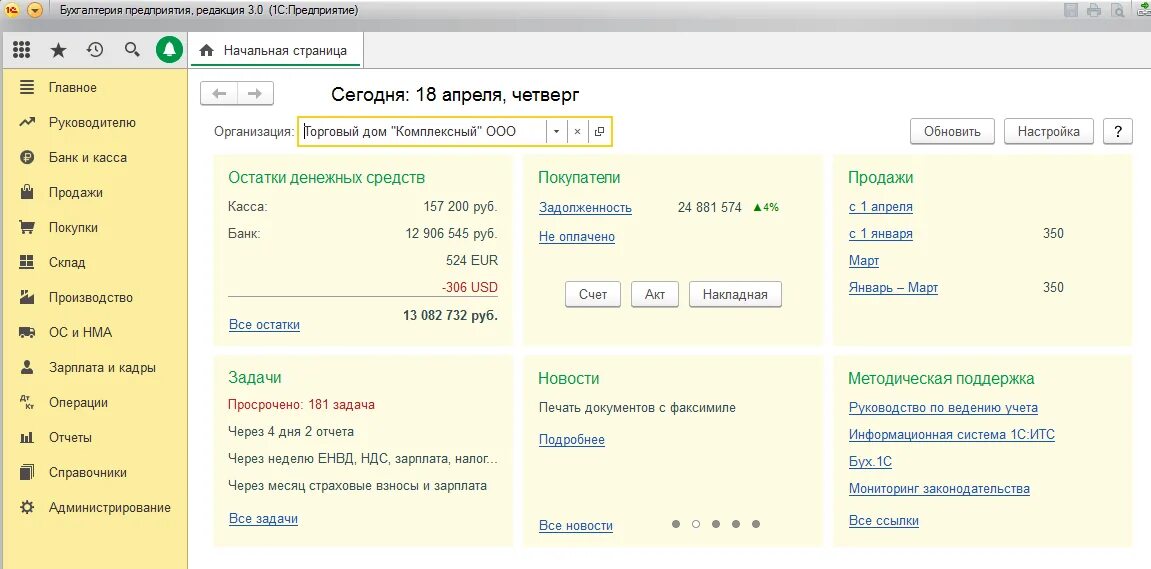Open notifications via green bell icon
This screenshot has width=1151, height=569.
170,50
